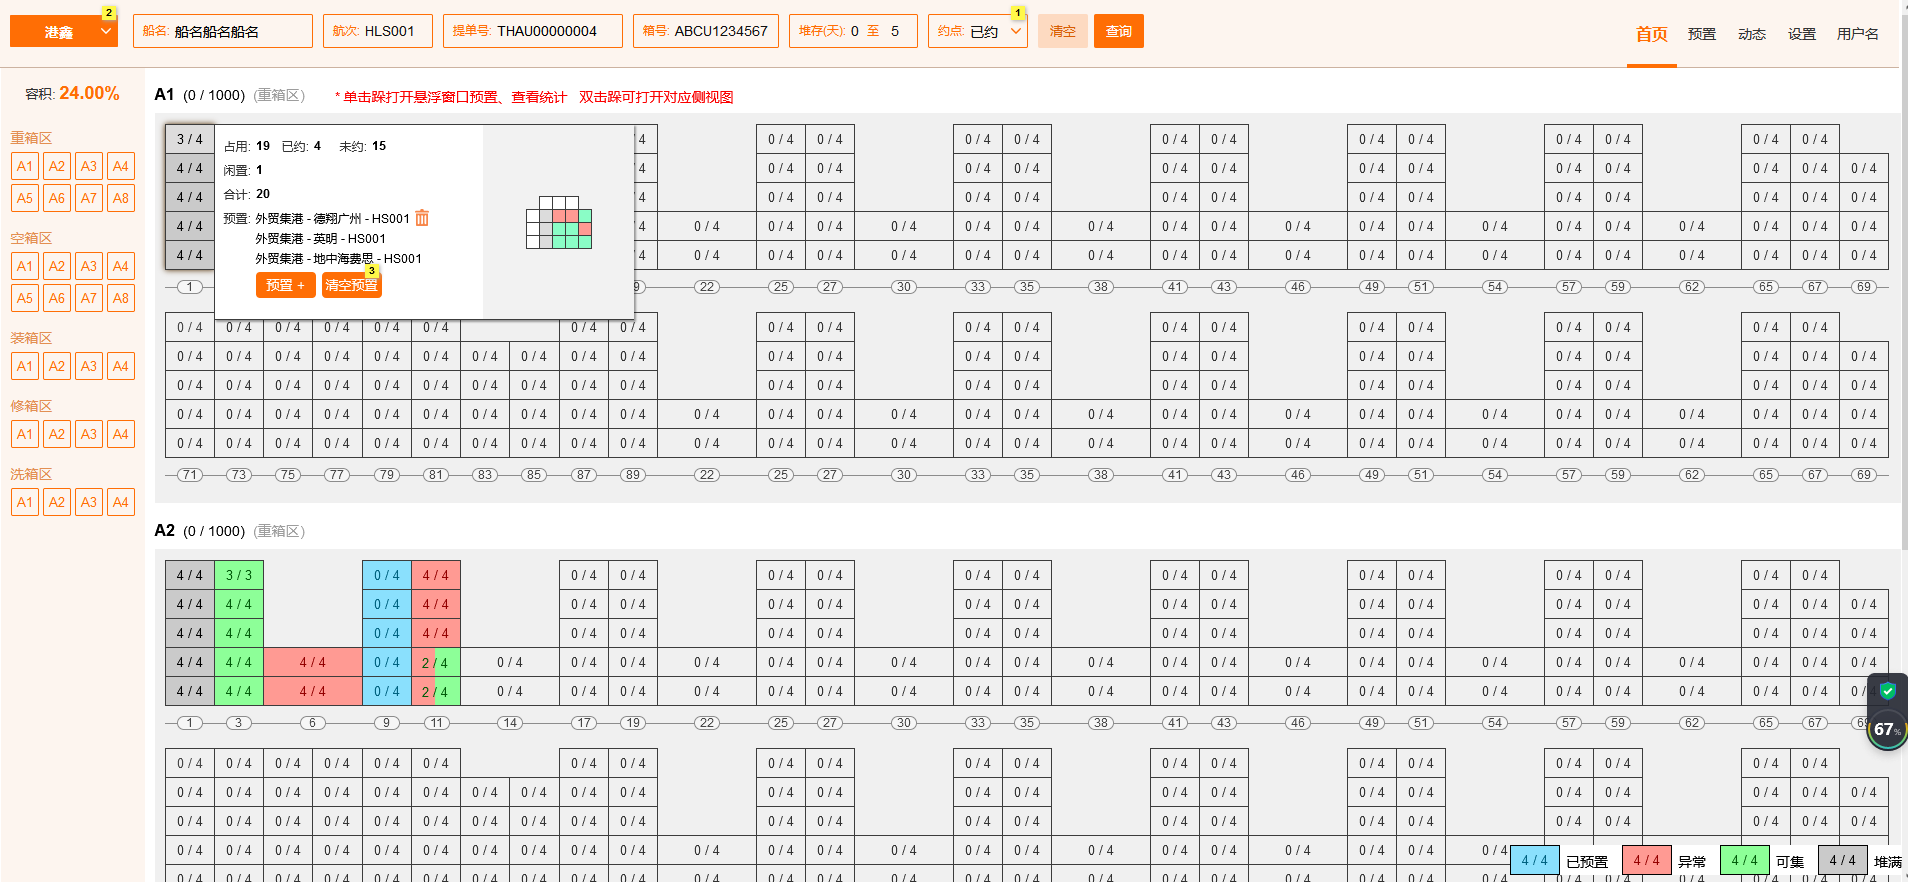This screenshot has height=882, width=1908.
Task: Click the 外贸集港 - 地中海费思 - HS001 reservation
Action: pyautogui.click(x=338, y=259)
